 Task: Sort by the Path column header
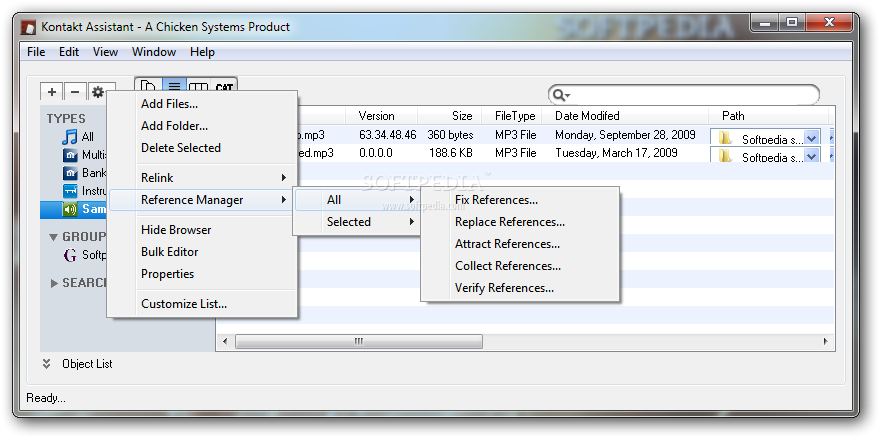(768, 116)
